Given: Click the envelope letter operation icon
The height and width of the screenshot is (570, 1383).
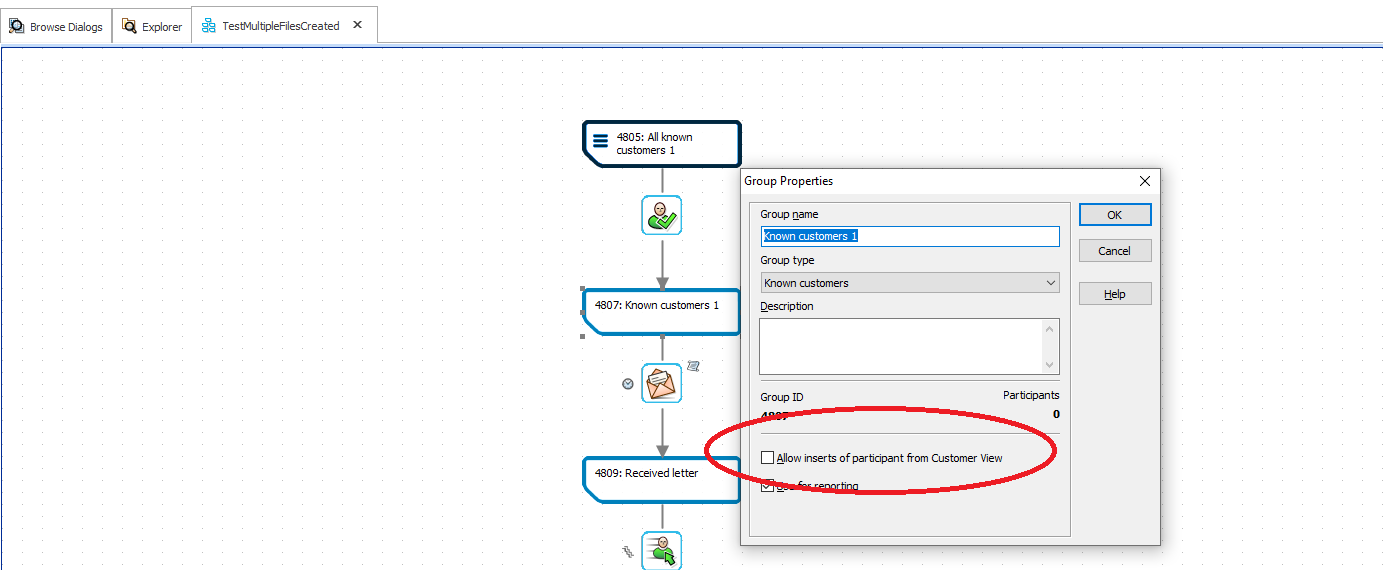Looking at the screenshot, I should click(x=661, y=383).
